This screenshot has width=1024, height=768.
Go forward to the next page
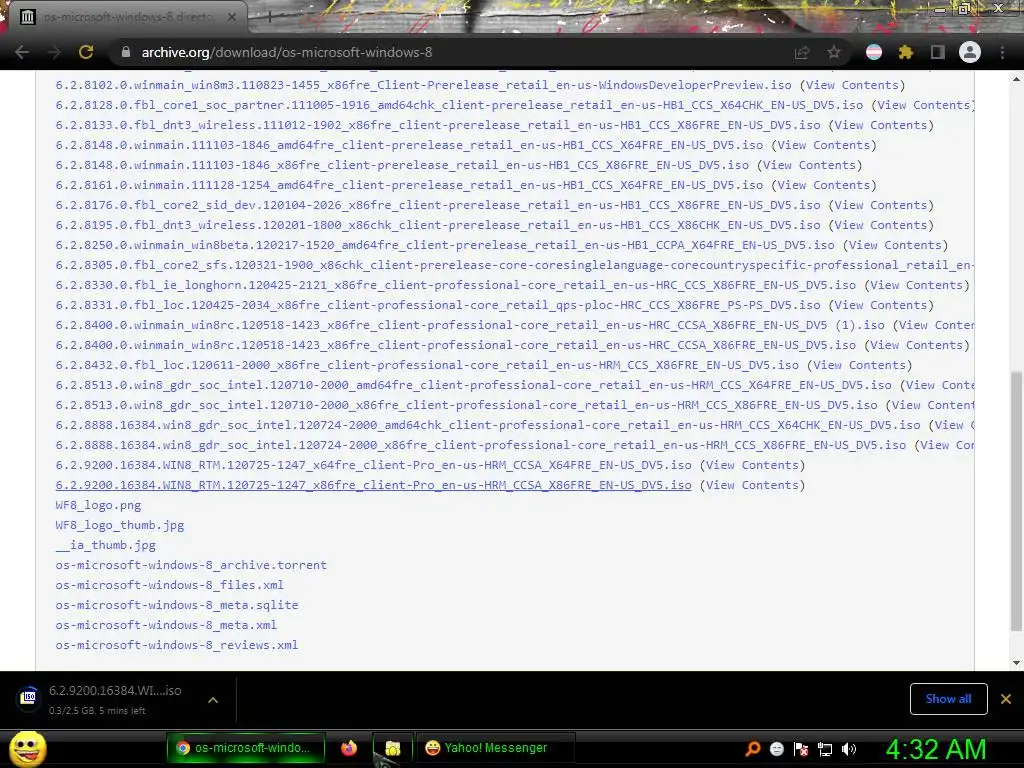[x=54, y=52]
